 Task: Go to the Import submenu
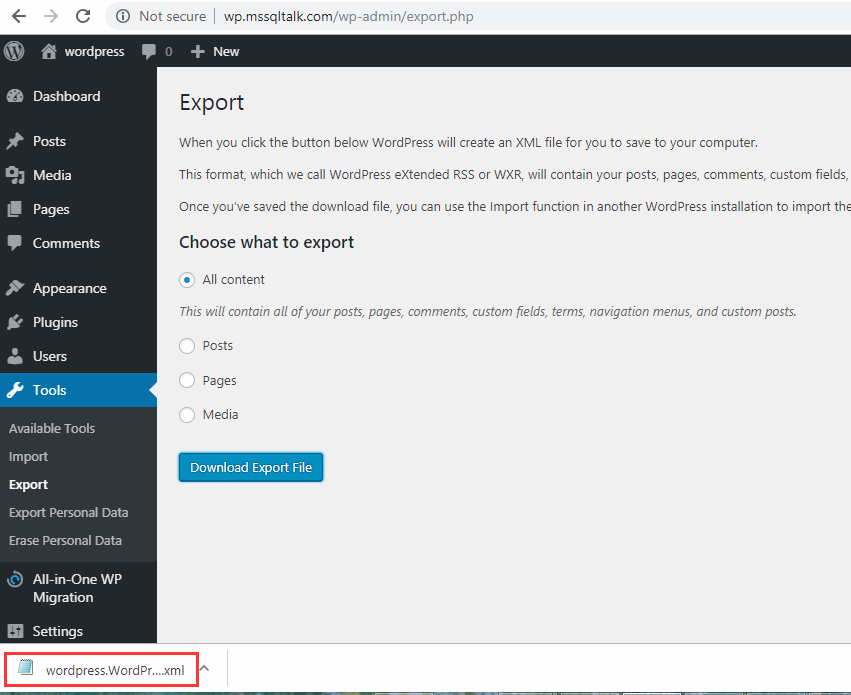28,457
